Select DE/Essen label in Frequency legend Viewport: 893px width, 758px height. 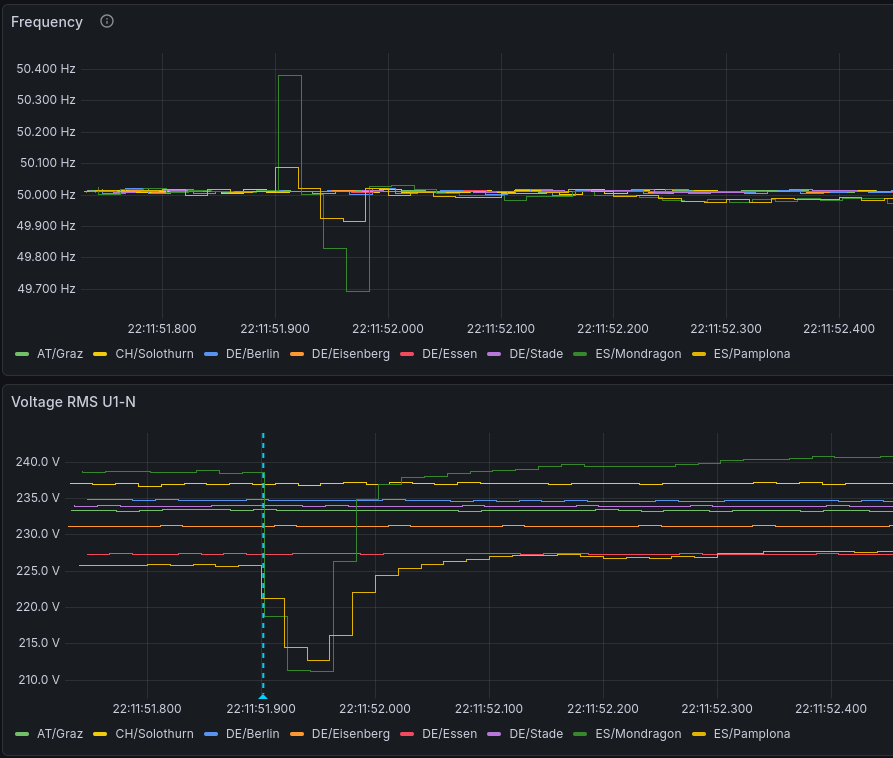(449, 354)
